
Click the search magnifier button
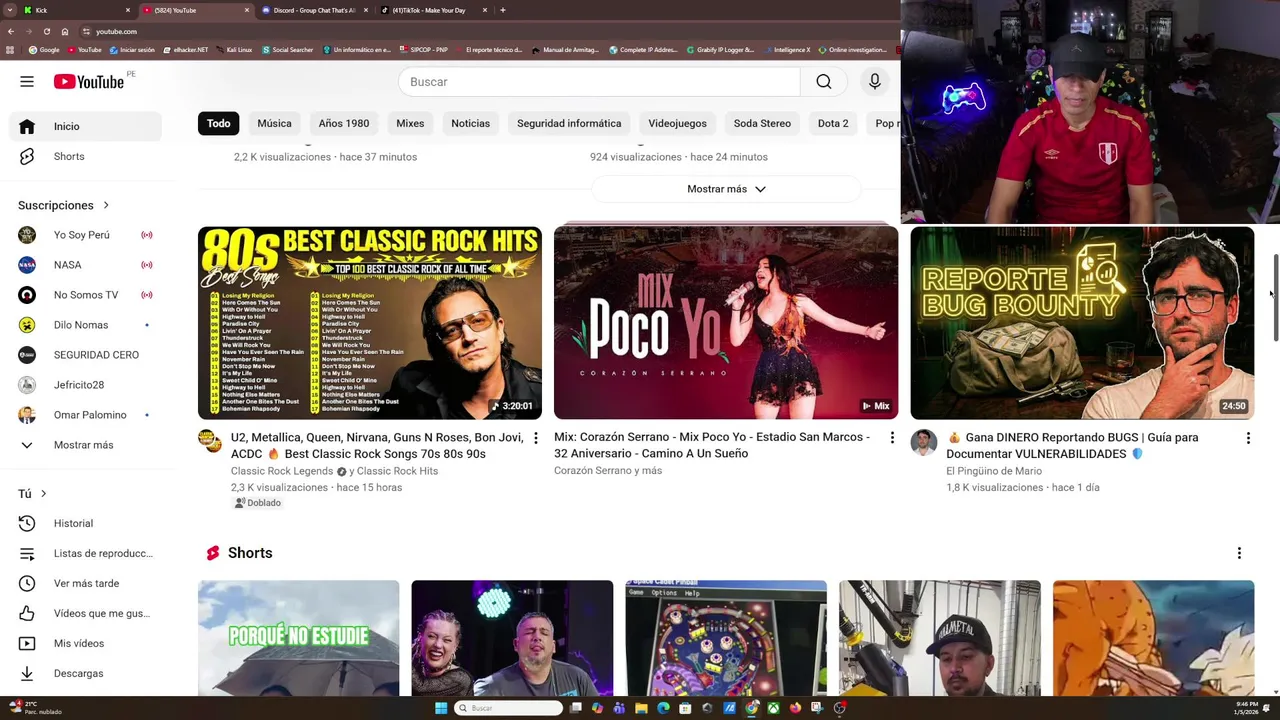[824, 82]
